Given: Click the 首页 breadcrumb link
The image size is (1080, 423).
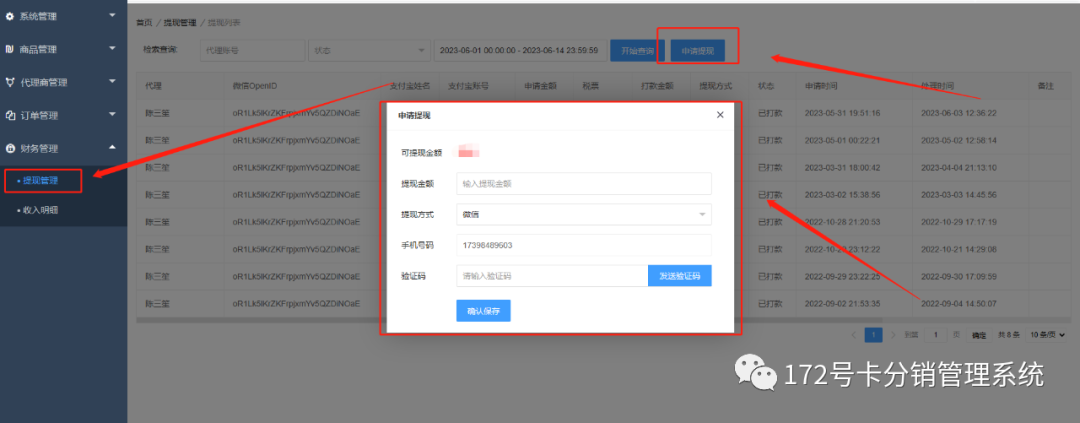Looking at the screenshot, I should tap(144, 22).
